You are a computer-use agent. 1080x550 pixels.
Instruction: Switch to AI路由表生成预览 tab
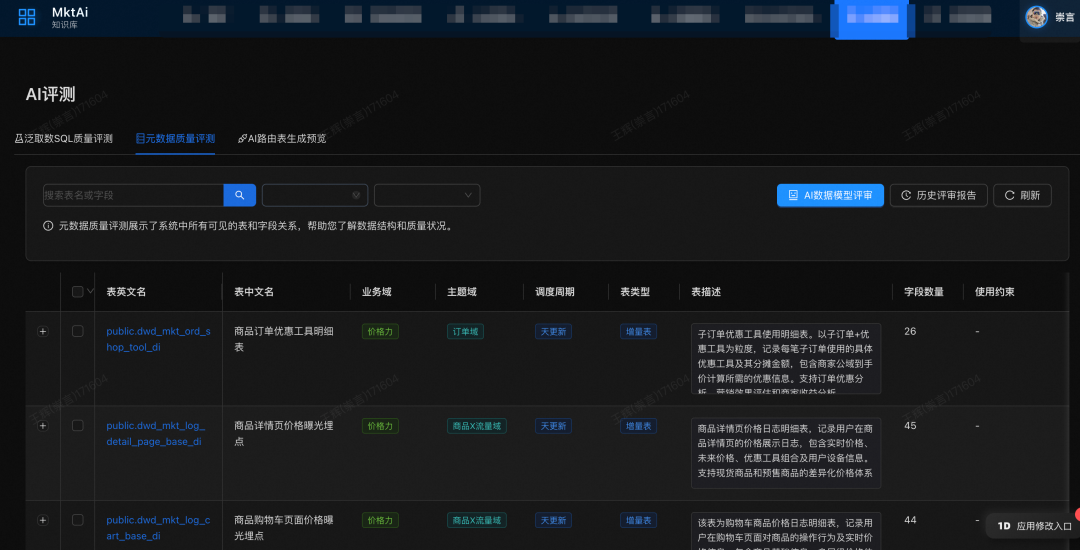(x=282, y=138)
